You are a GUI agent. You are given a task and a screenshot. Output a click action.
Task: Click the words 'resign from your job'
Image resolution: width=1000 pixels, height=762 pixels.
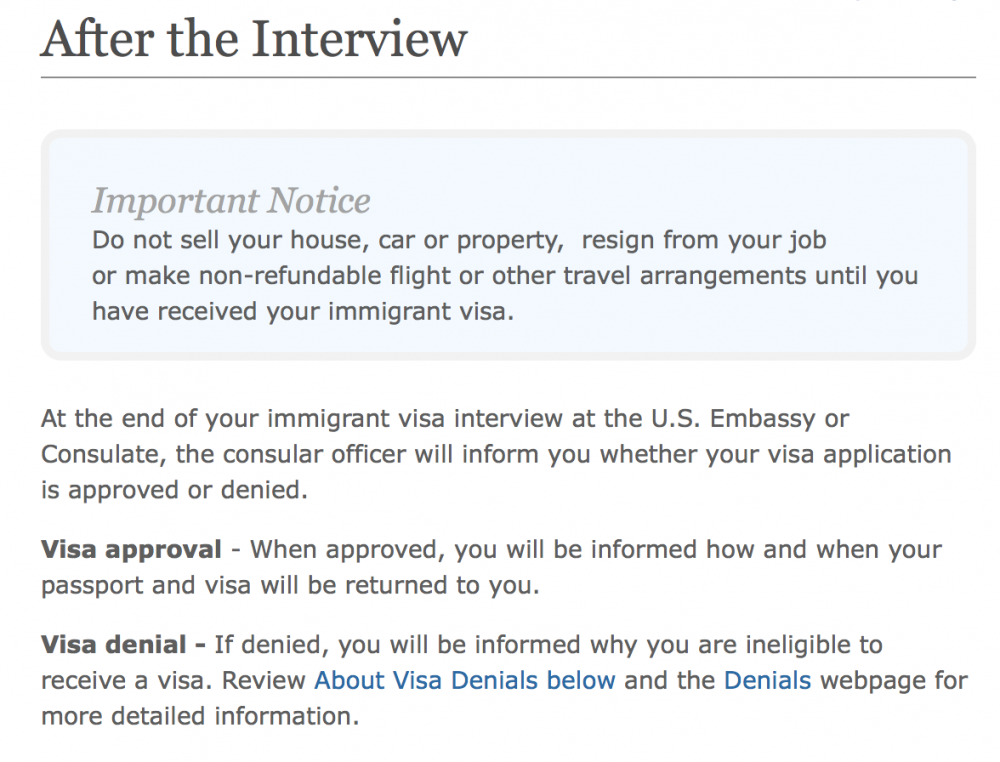tap(704, 240)
